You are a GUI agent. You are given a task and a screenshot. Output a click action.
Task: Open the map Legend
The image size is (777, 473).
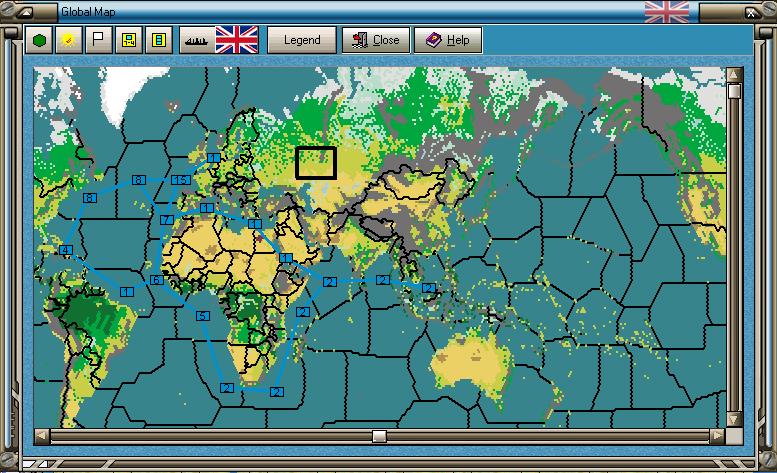coord(302,40)
